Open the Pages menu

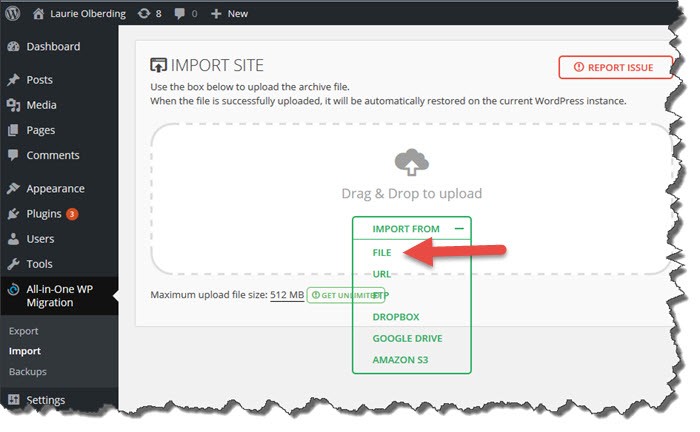(41, 130)
